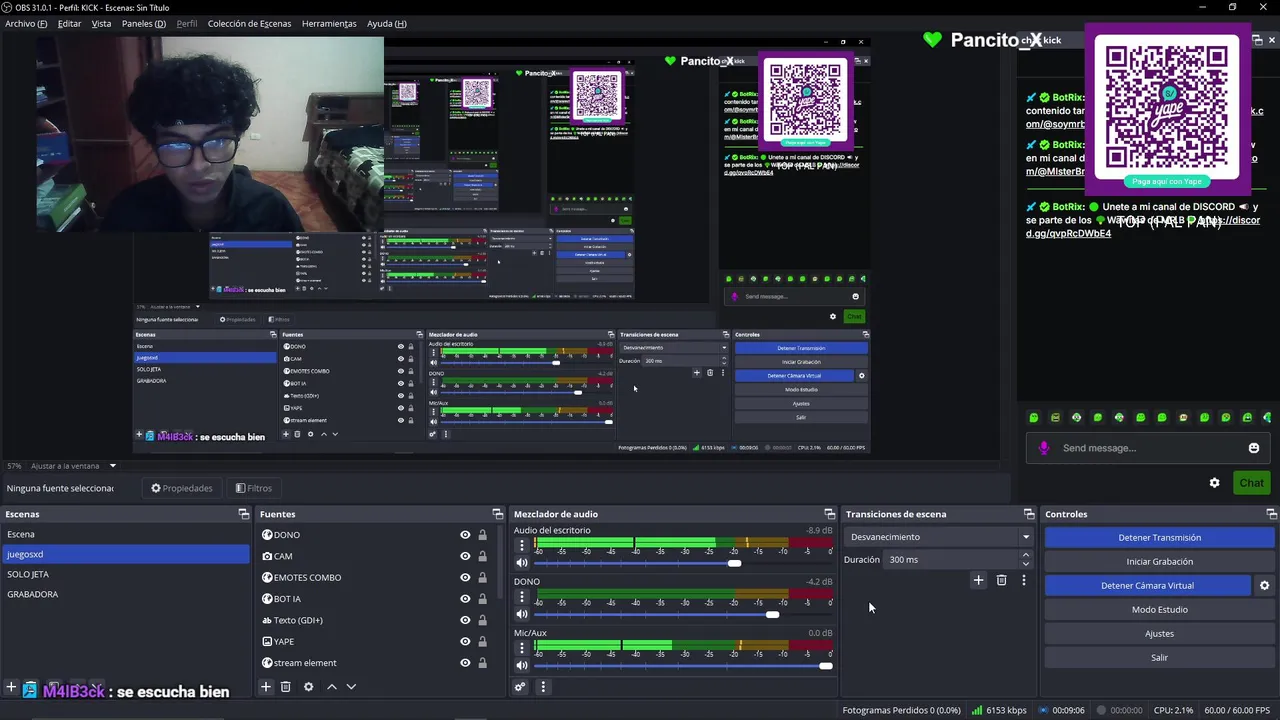Click Detener Transmisión button
This screenshot has height=720, width=1280.
1159,537
